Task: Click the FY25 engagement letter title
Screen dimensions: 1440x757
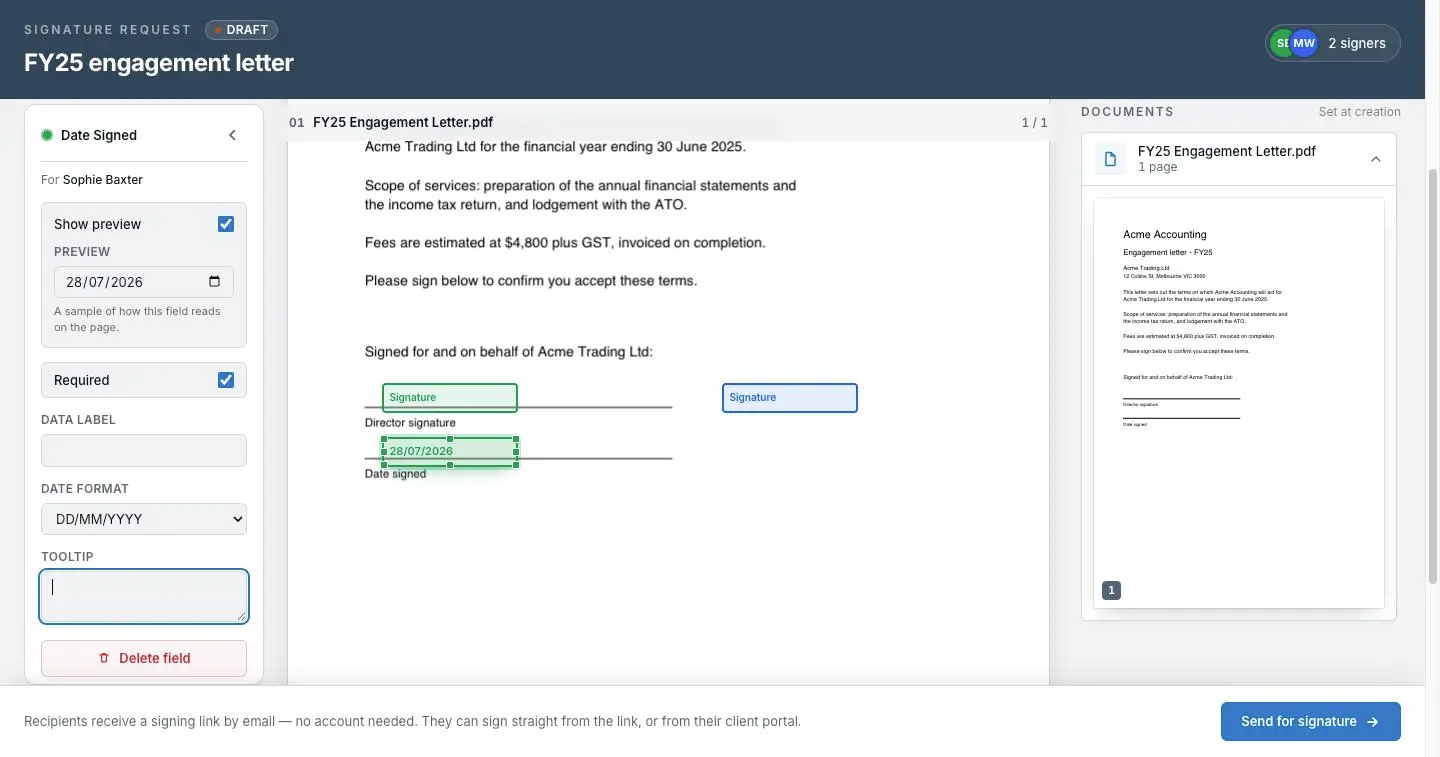Action: 159,62
